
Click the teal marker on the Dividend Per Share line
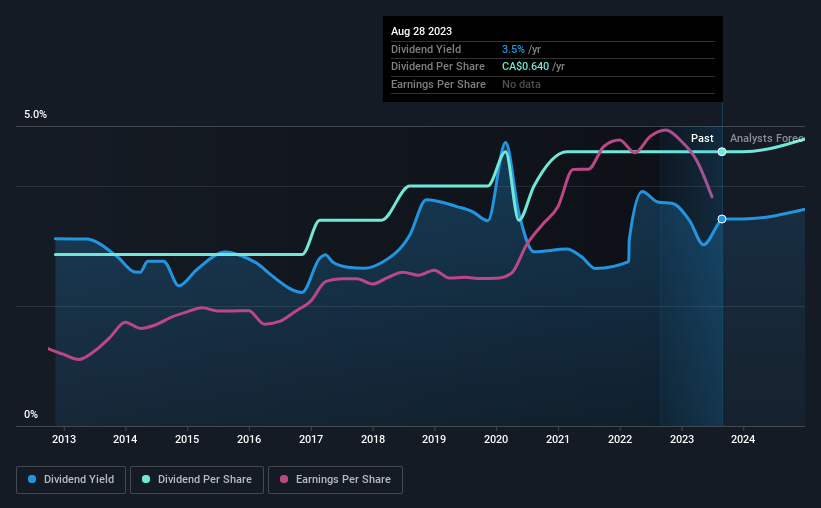coord(722,152)
